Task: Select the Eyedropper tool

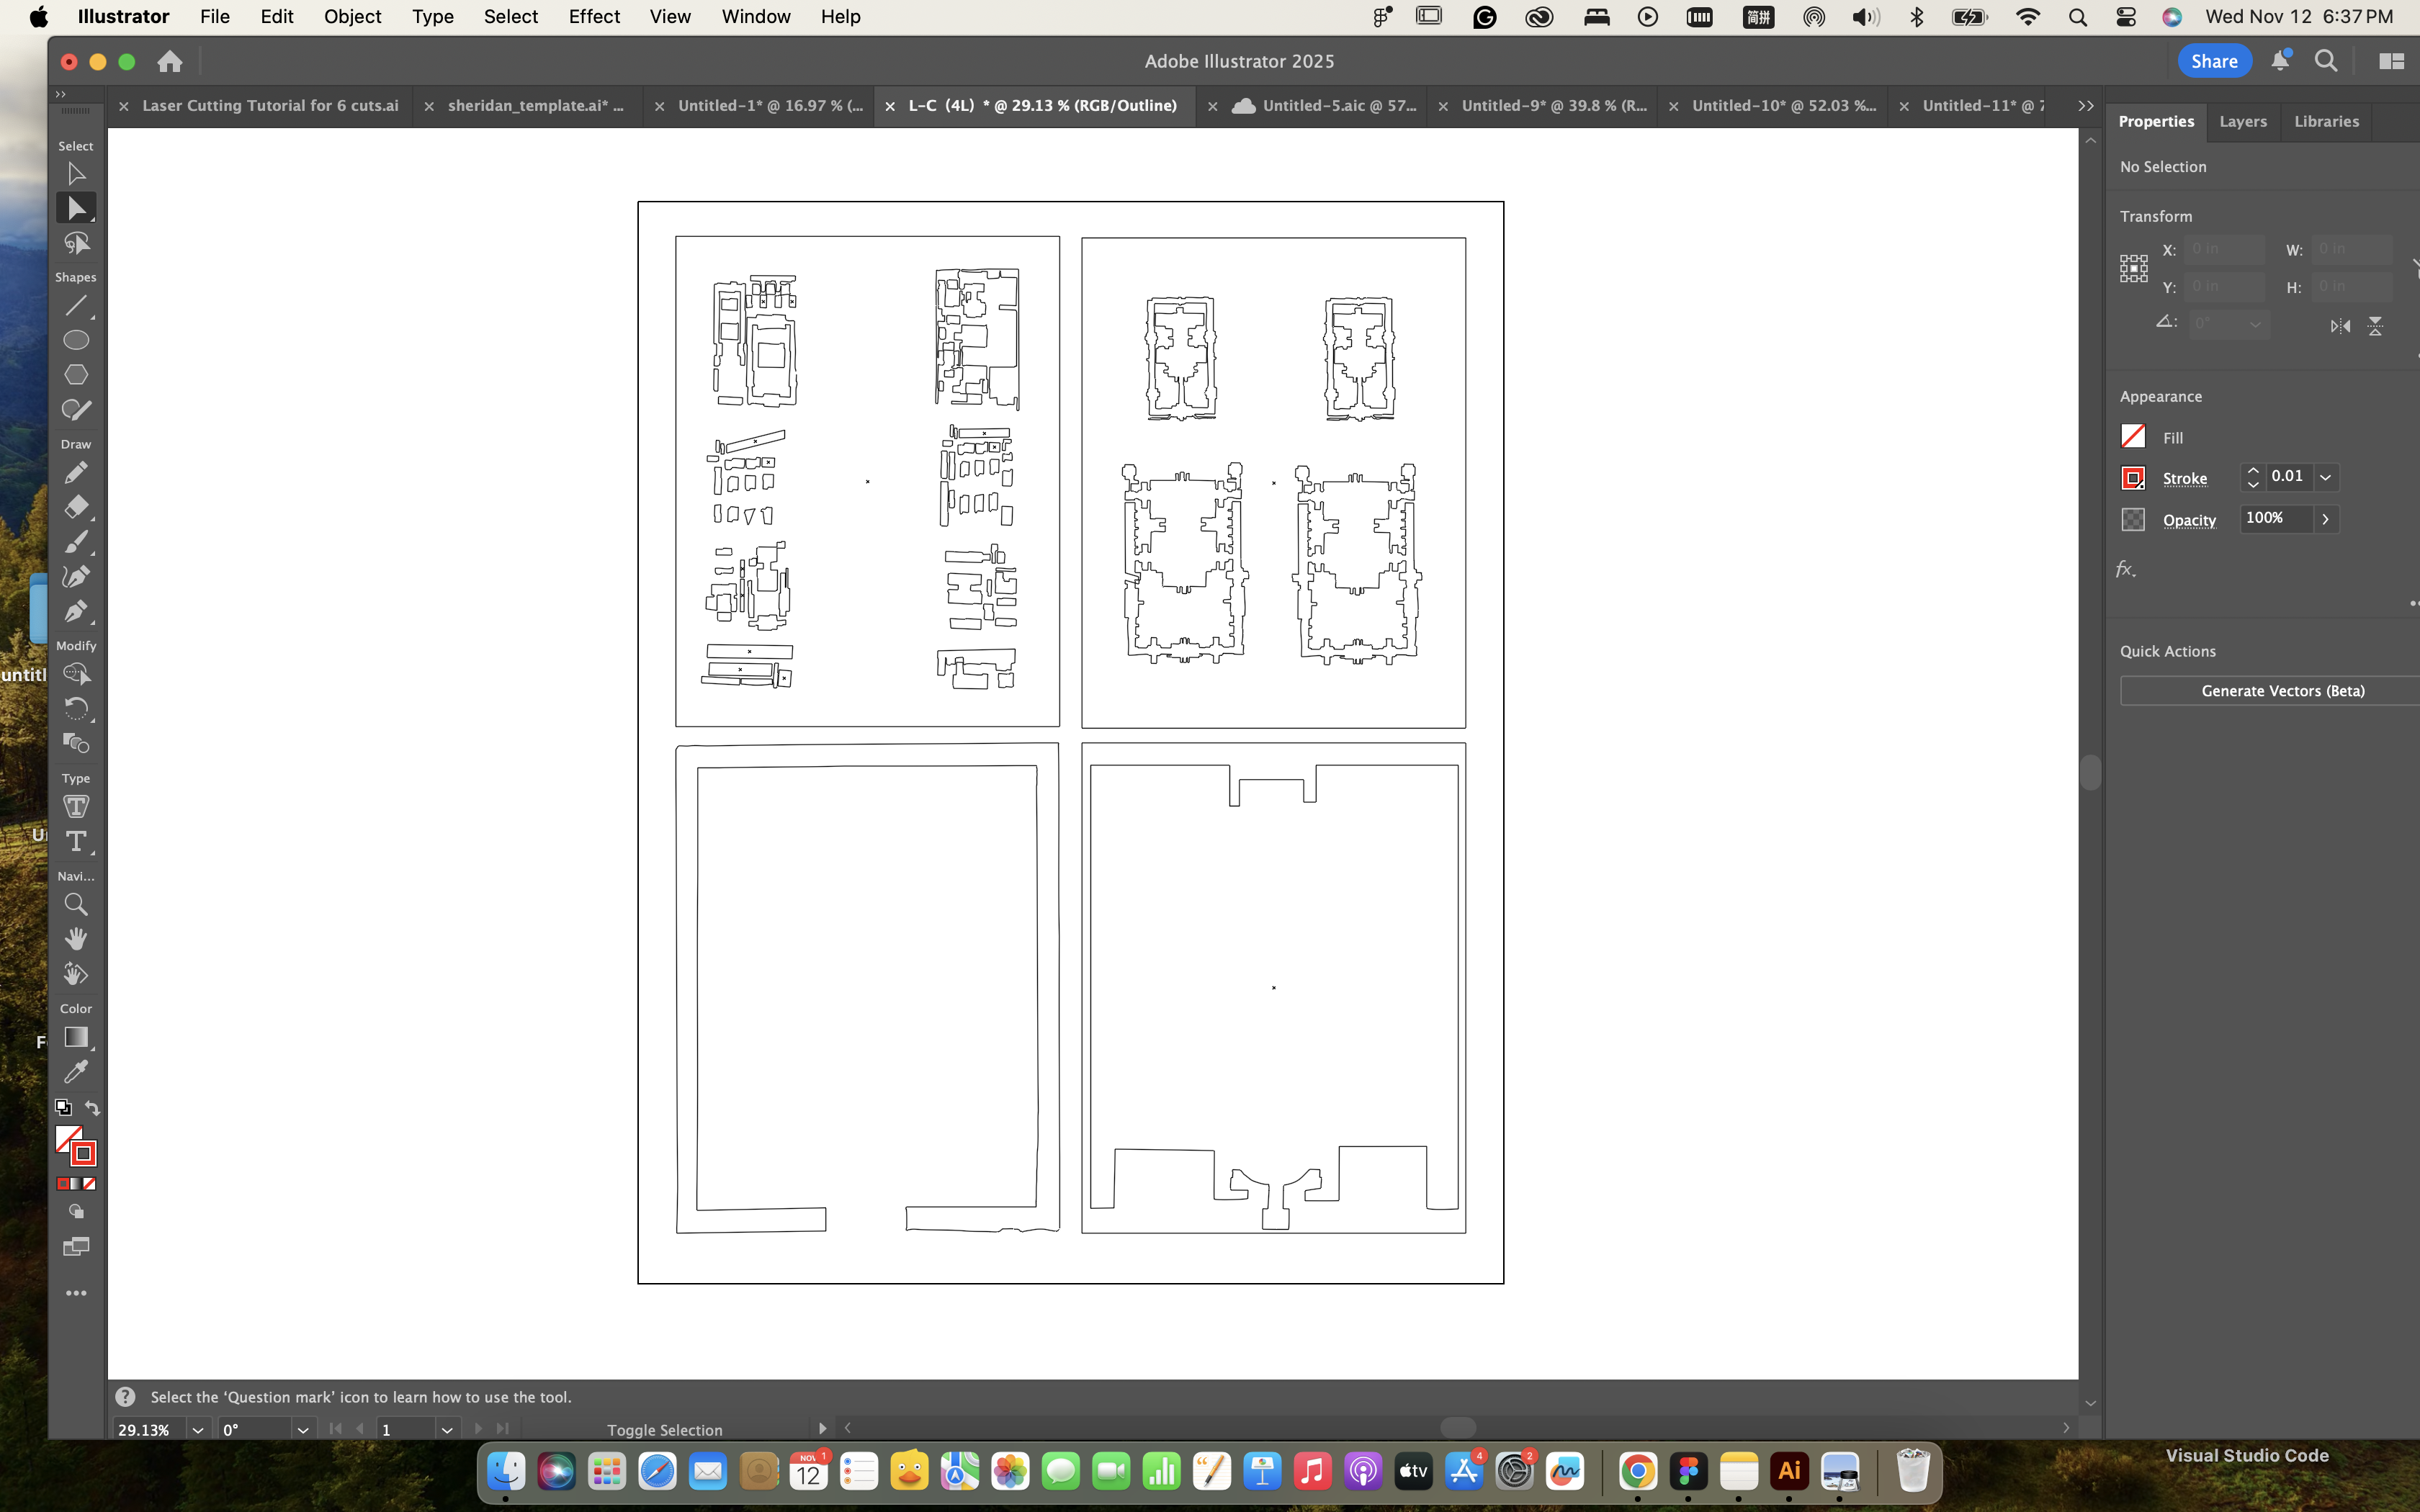Action: coord(76,1072)
